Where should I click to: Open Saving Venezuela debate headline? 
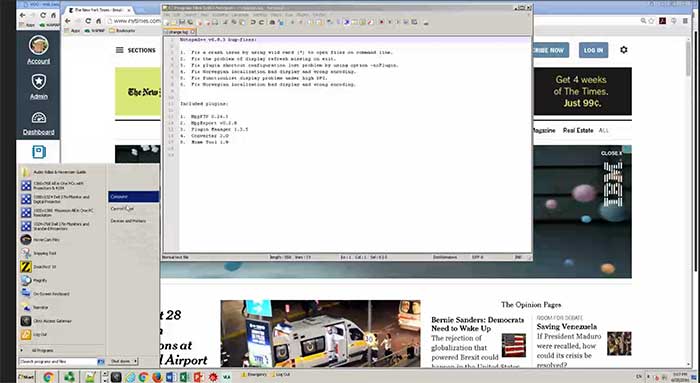567,327
